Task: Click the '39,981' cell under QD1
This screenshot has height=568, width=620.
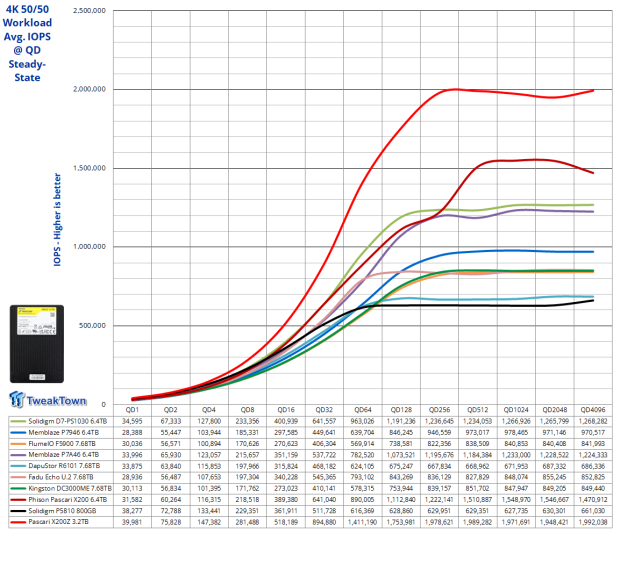Action: click(132, 522)
